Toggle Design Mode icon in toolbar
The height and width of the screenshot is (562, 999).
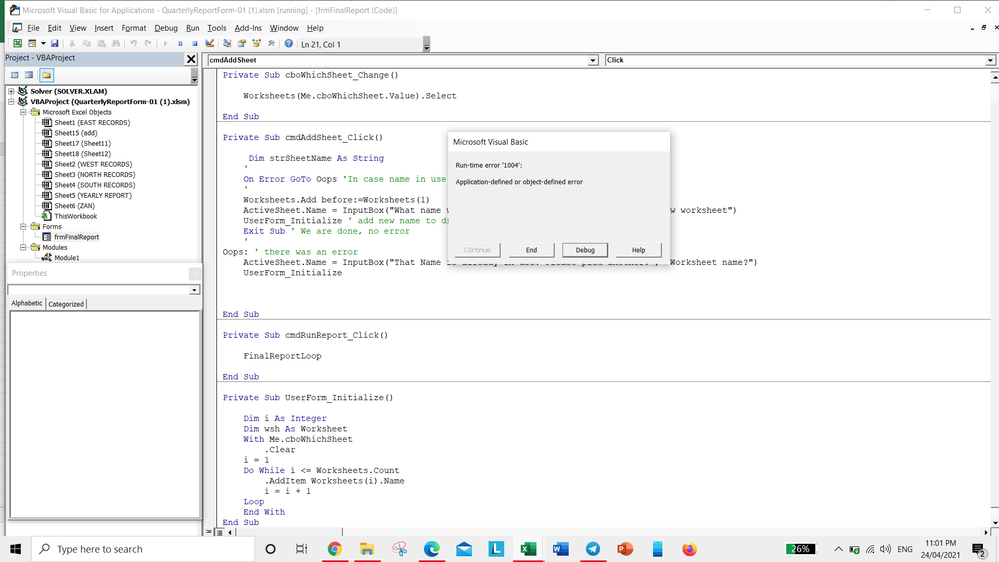click(210, 44)
